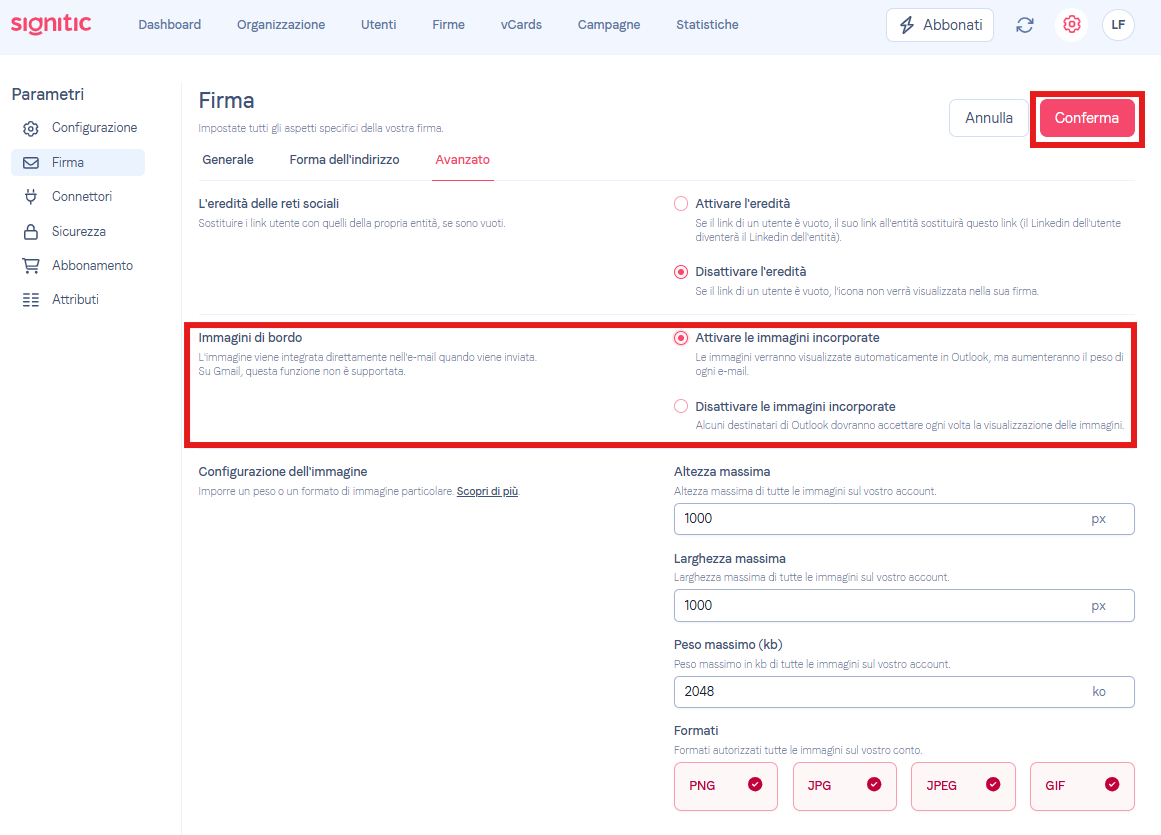
Task: Toggle the JPG format checkbox
Action: (844, 786)
